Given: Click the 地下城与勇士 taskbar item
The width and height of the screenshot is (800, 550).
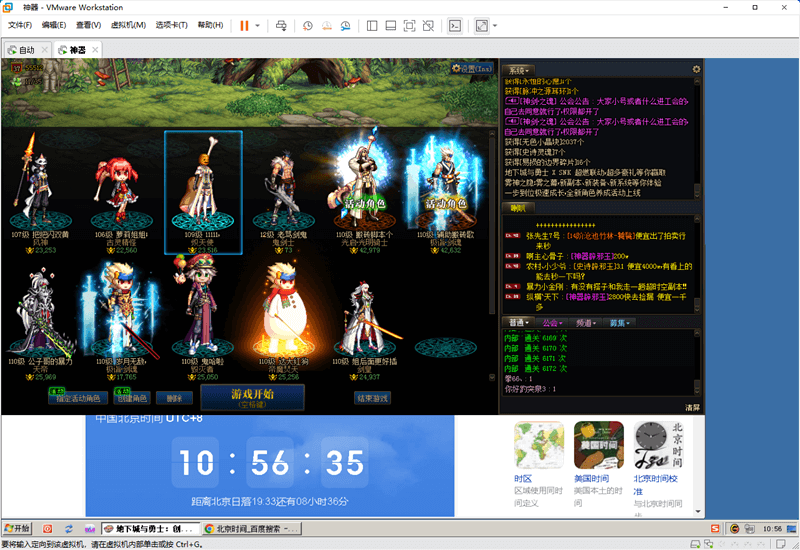Looking at the screenshot, I should pos(150,529).
